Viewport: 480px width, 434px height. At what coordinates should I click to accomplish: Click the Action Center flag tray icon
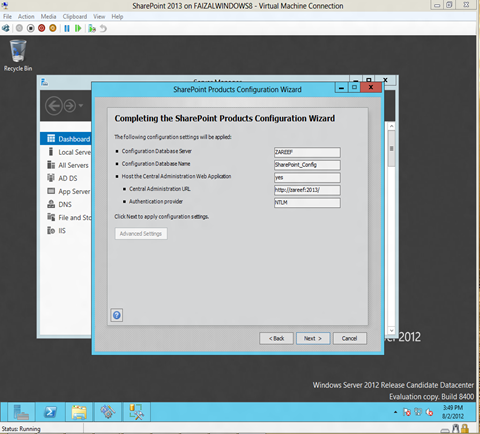click(x=407, y=412)
